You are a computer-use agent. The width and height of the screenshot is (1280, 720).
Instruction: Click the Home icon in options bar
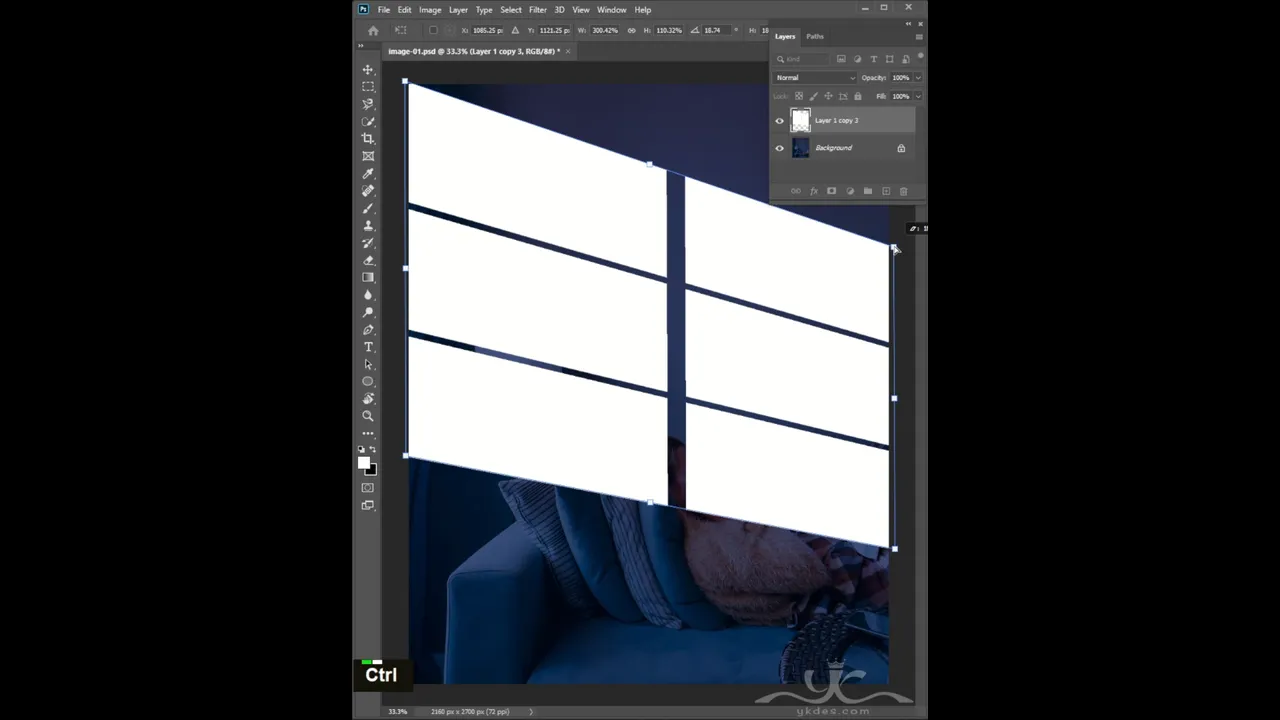tap(373, 30)
